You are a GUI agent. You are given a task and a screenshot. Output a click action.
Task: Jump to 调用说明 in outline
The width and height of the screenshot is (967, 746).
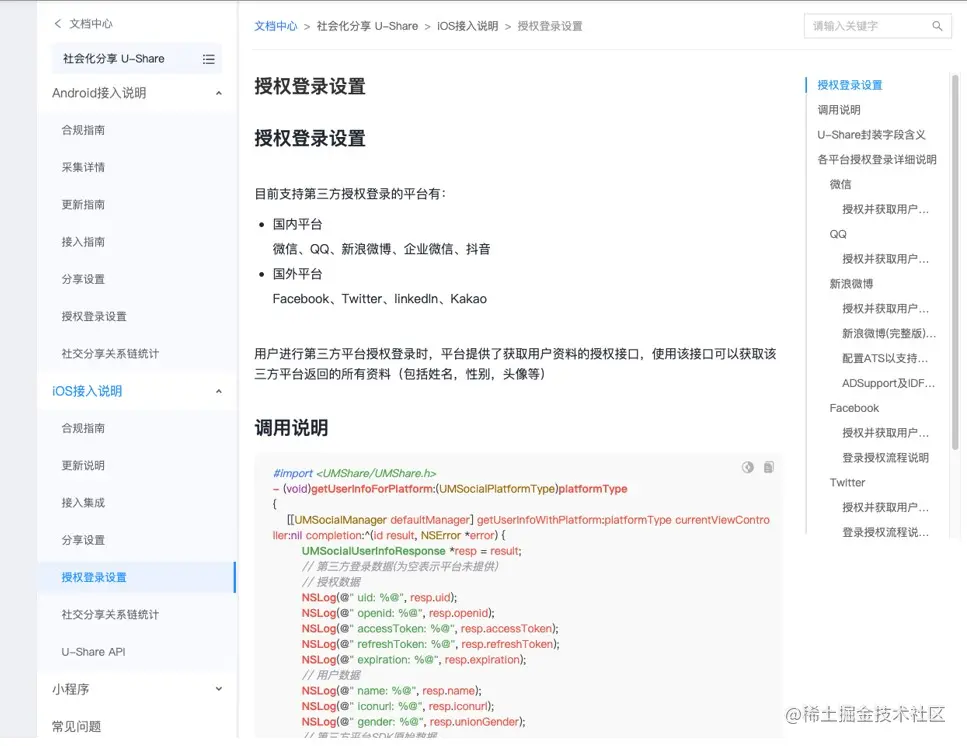pyautogui.click(x=839, y=110)
